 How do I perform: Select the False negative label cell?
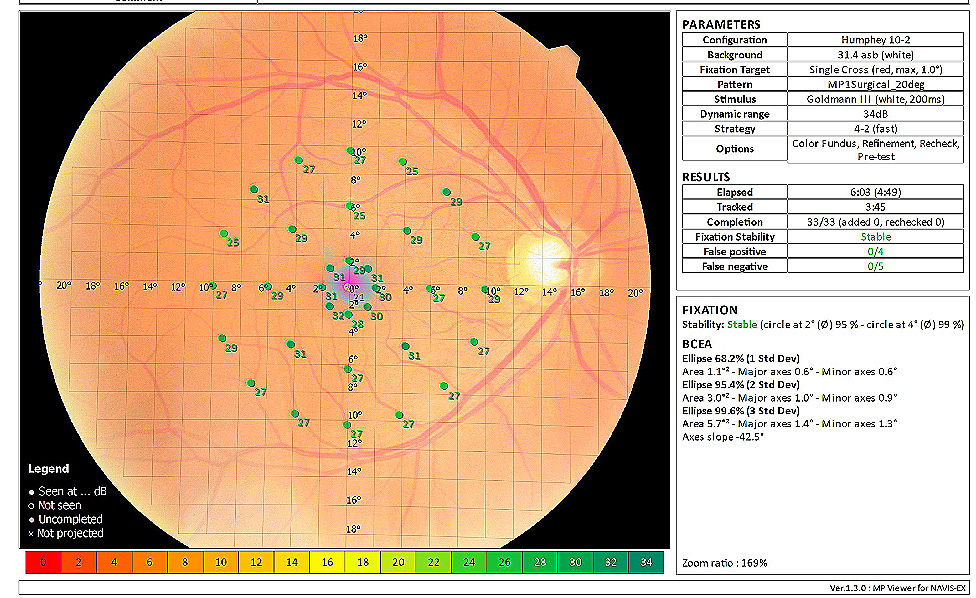point(734,266)
